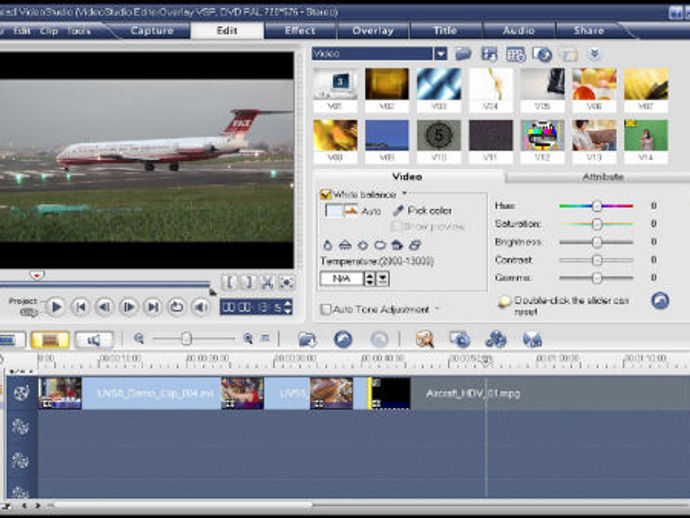Click the Temperature spinner arrows
The width and height of the screenshot is (690, 518).
click(370, 279)
